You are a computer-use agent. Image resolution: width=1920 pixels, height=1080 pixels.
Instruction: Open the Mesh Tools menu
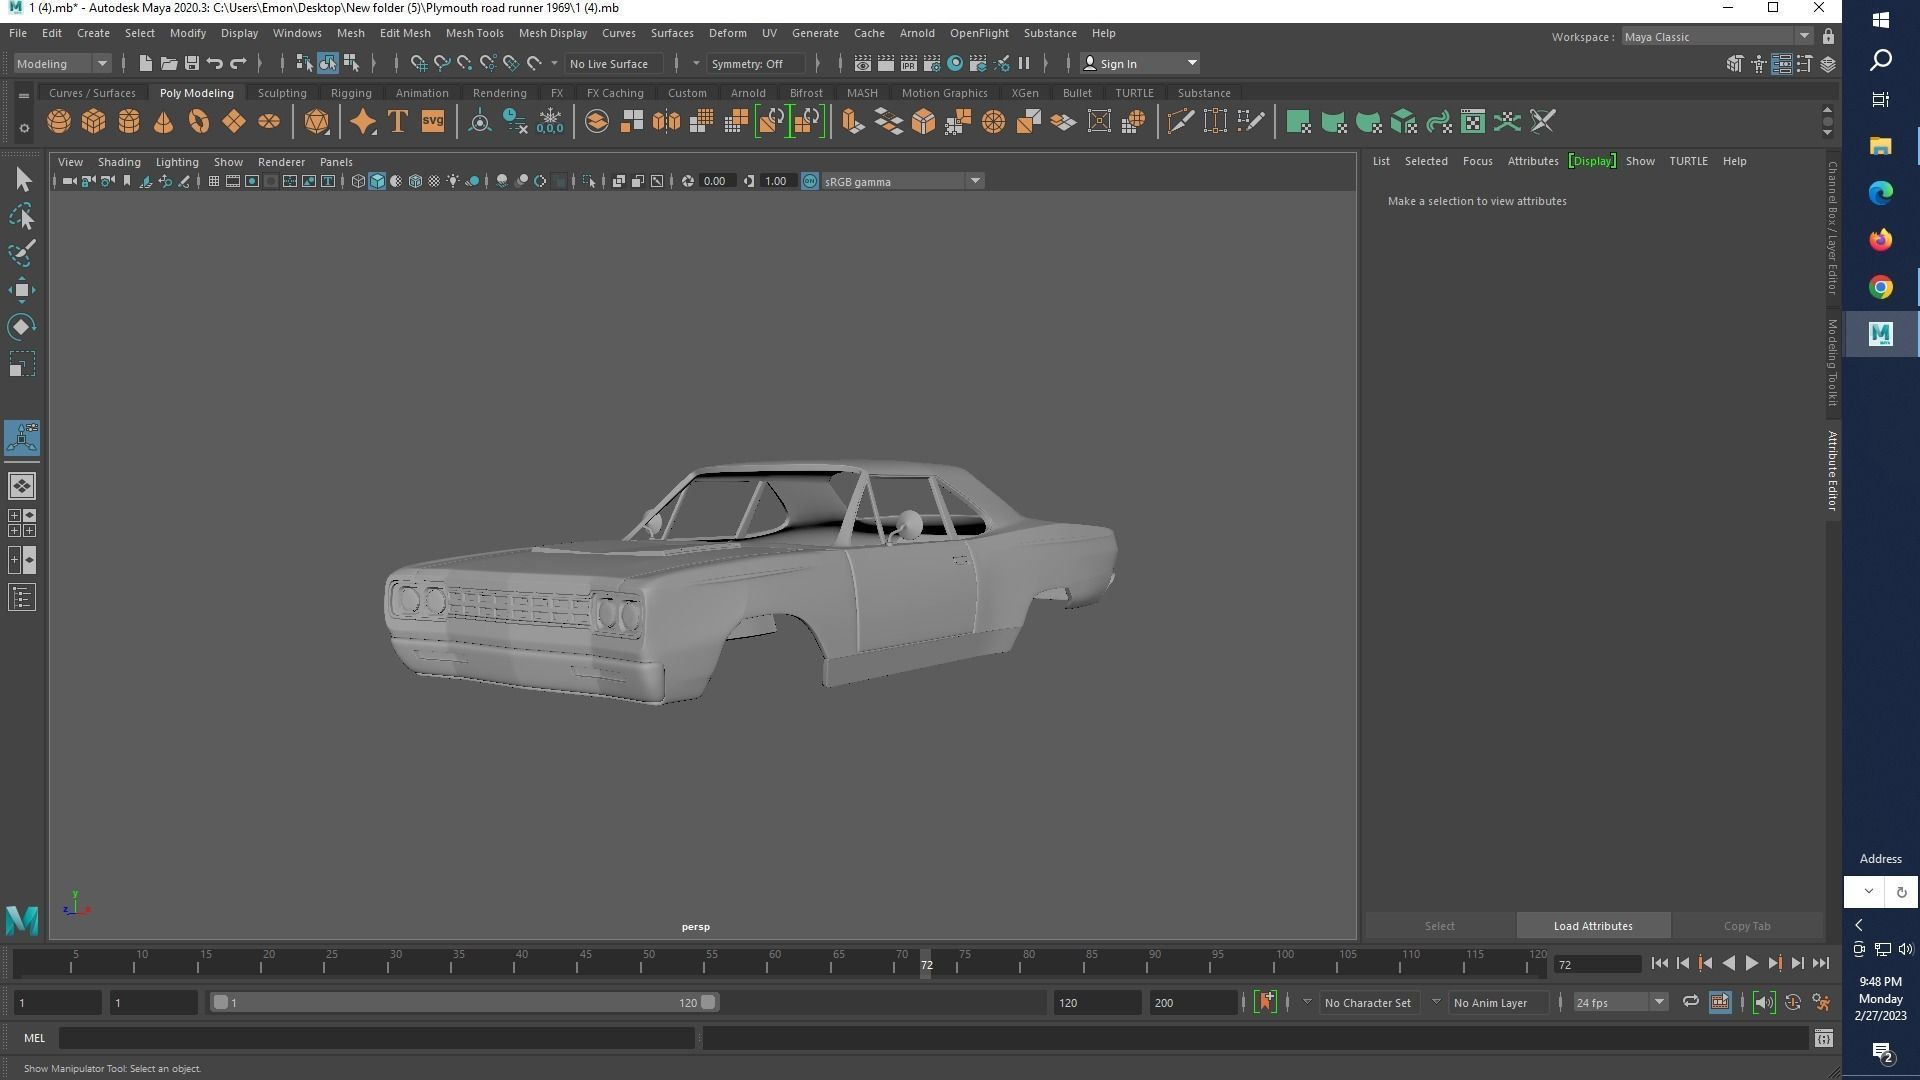[474, 33]
